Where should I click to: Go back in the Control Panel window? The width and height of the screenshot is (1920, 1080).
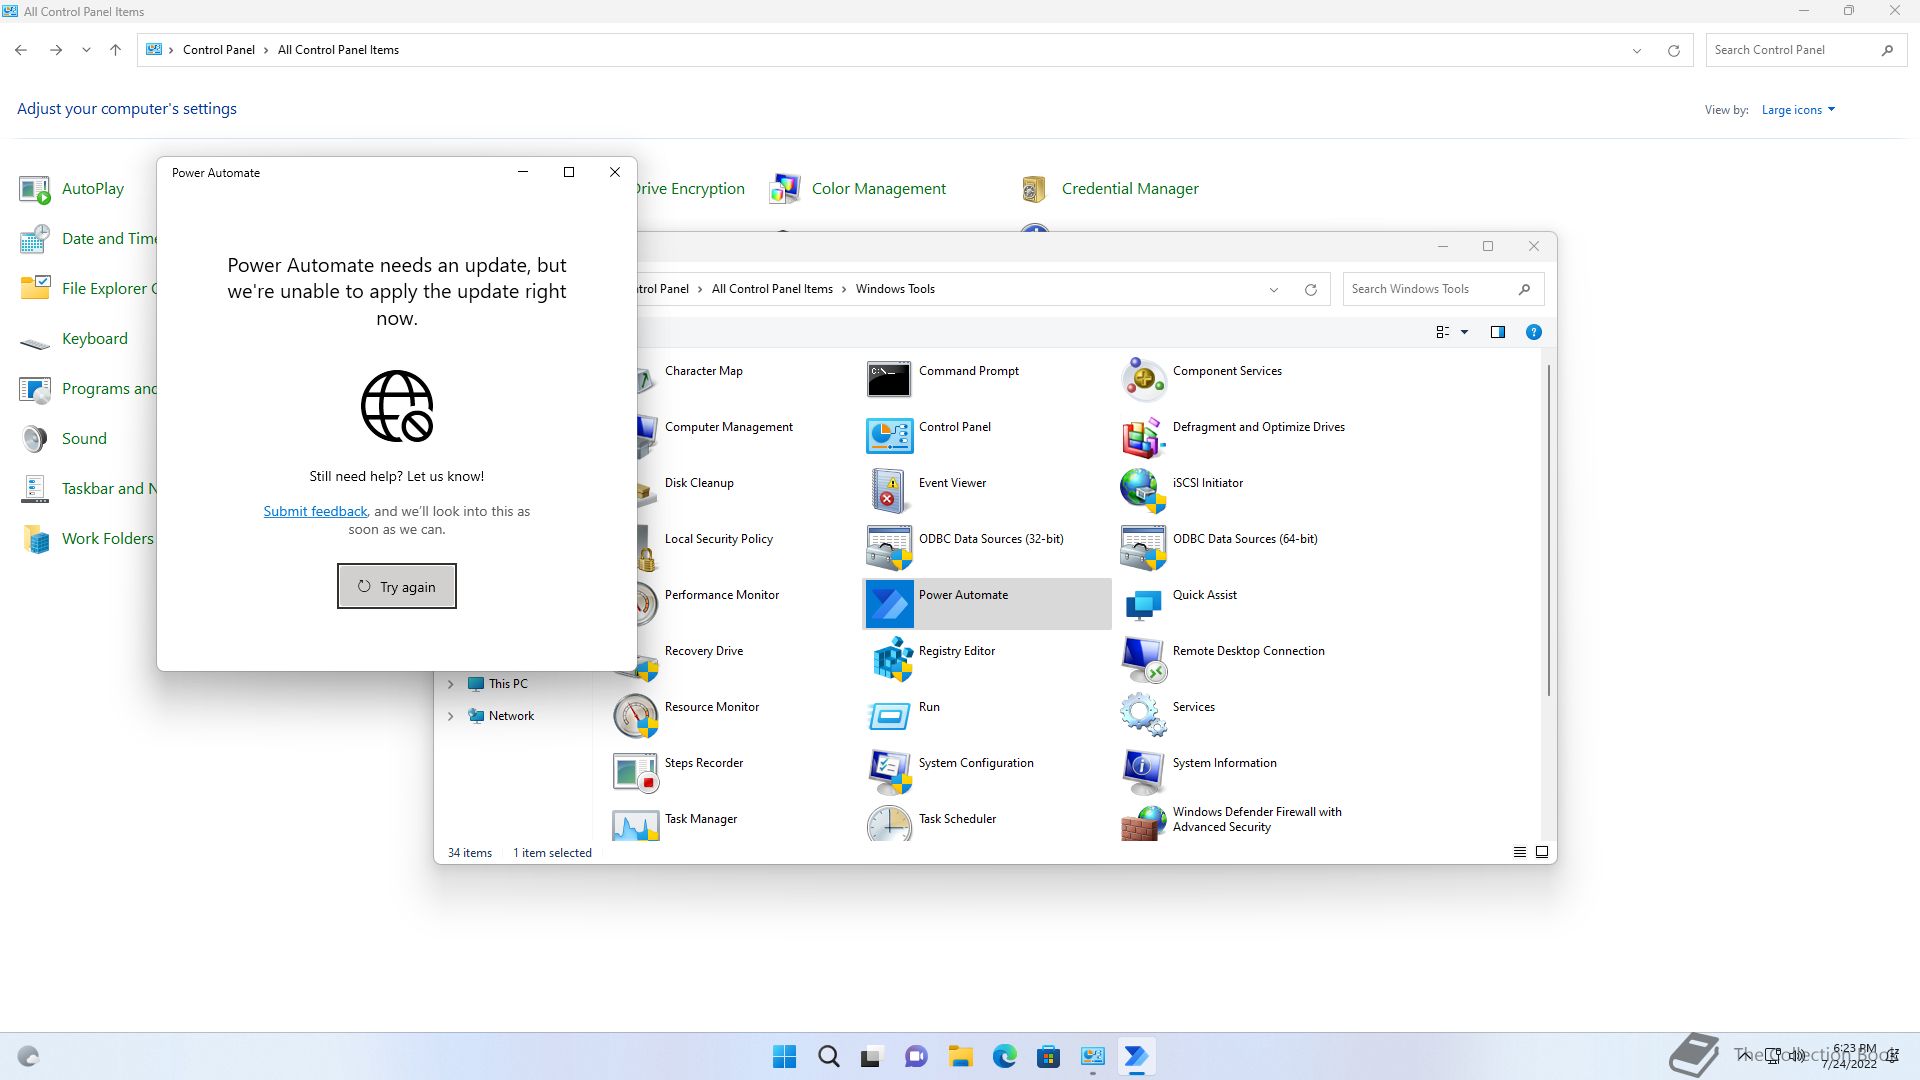tap(21, 50)
